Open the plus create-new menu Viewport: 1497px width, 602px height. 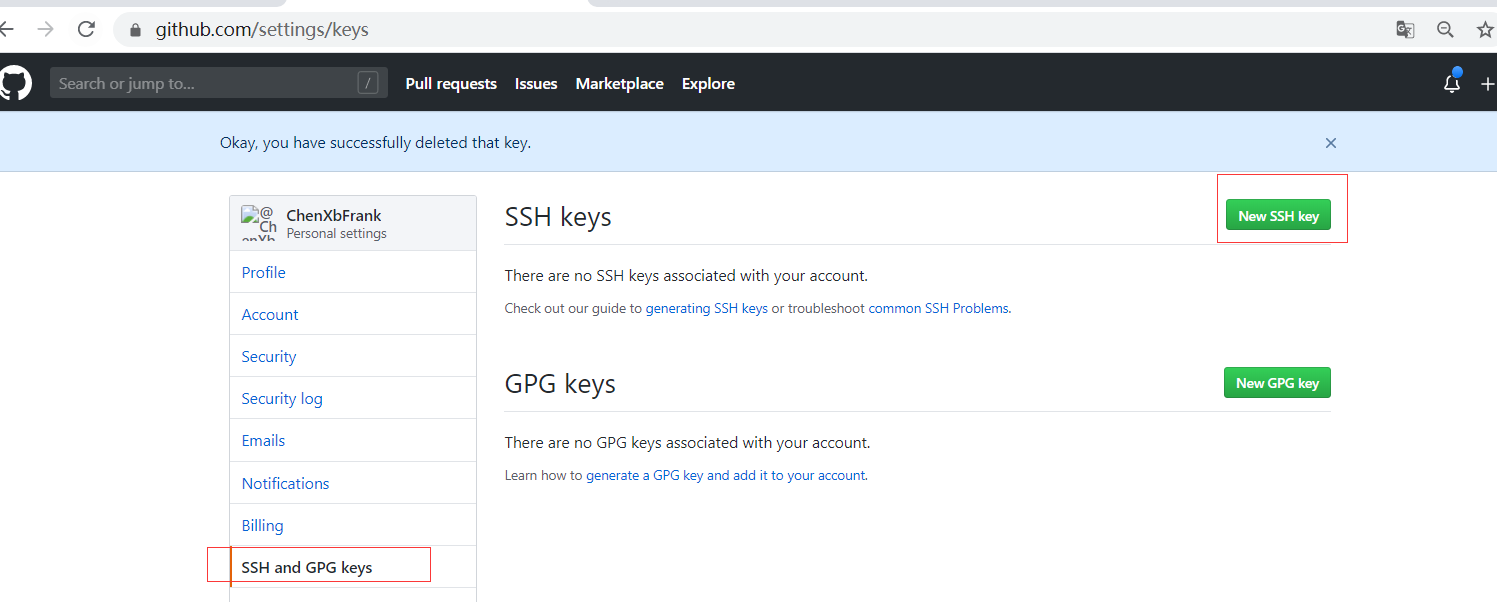pos(1487,84)
